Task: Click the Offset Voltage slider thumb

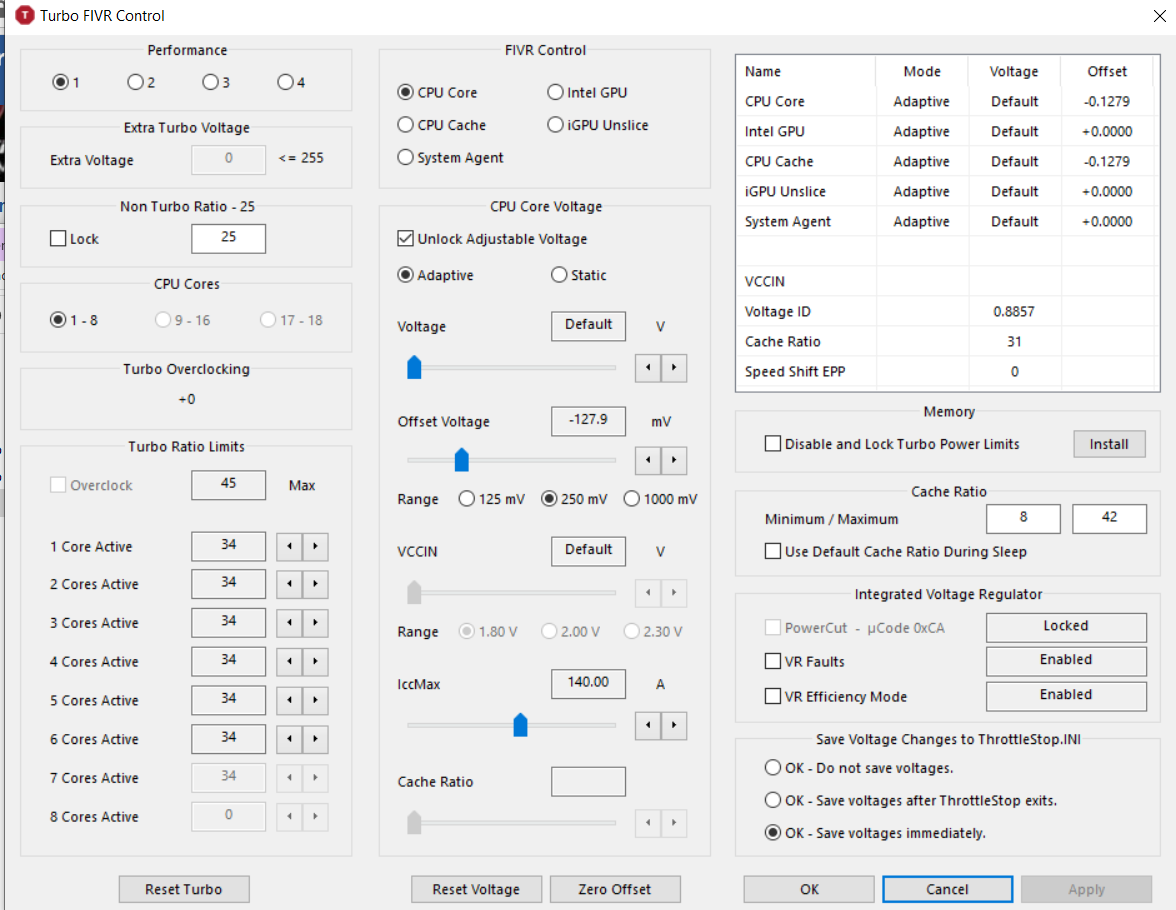Action: pos(462,460)
